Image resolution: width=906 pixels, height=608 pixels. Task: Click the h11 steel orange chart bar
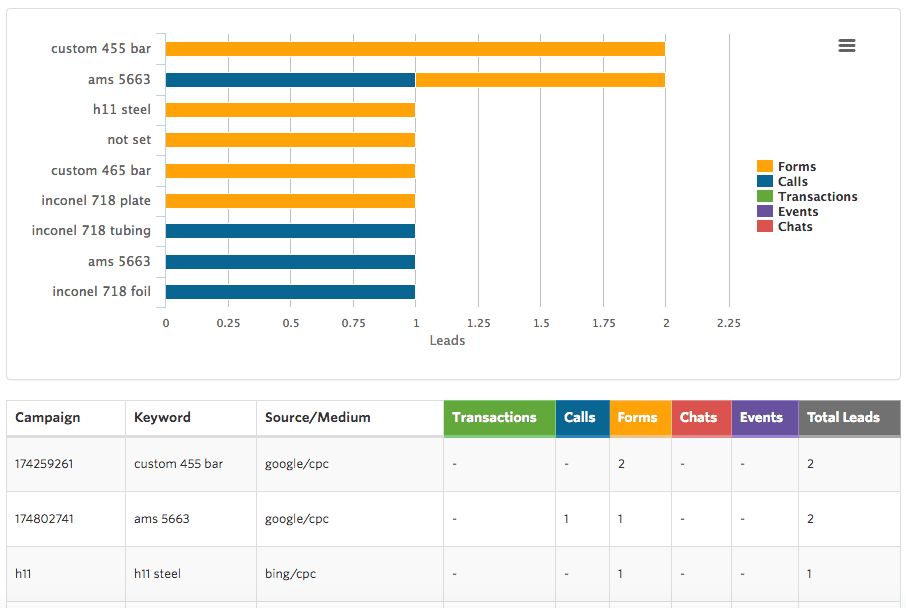pyautogui.click(x=290, y=110)
